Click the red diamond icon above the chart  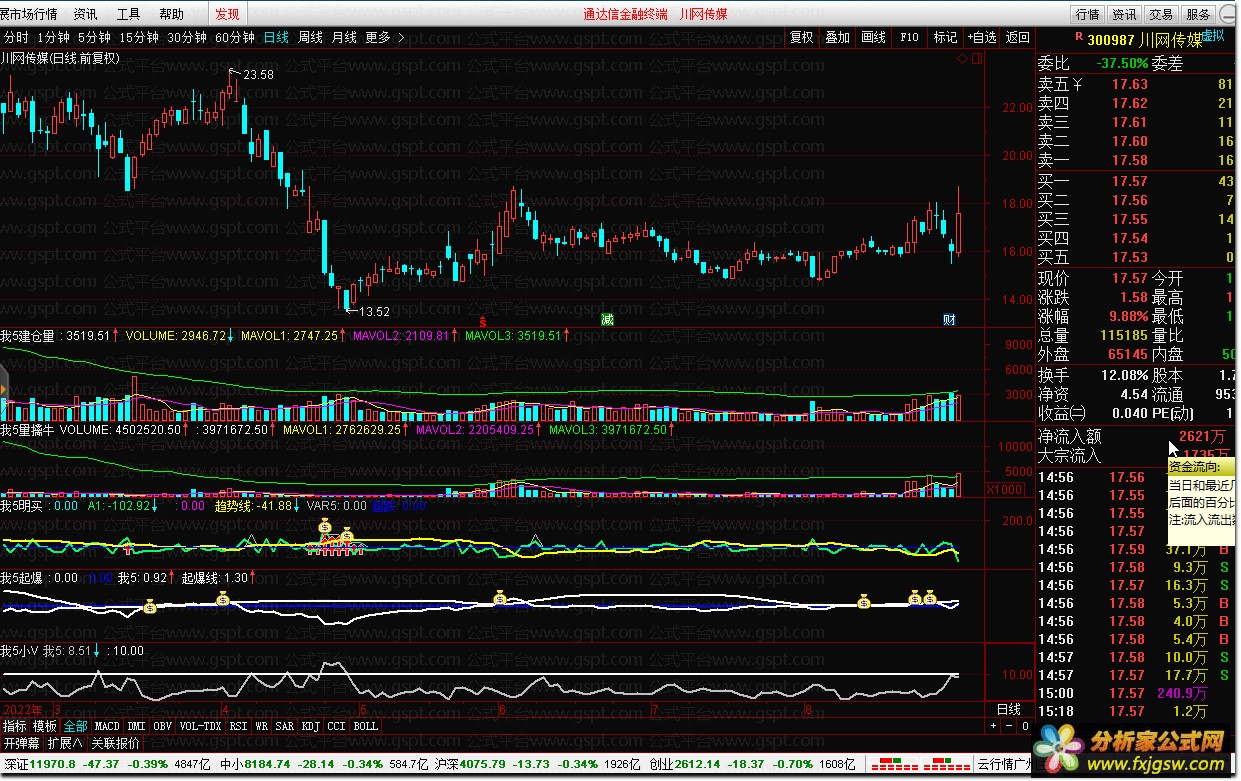(x=963, y=58)
